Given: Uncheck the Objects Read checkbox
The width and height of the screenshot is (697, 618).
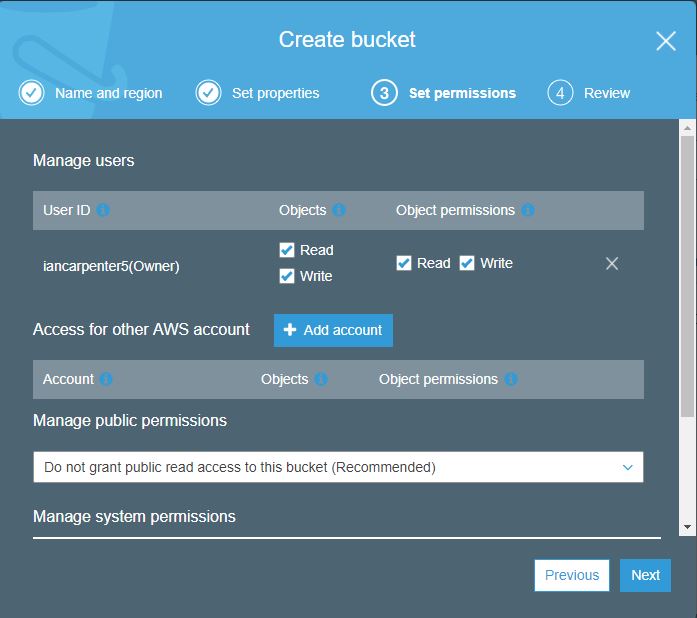Looking at the screenshot, I should point(287,250).
